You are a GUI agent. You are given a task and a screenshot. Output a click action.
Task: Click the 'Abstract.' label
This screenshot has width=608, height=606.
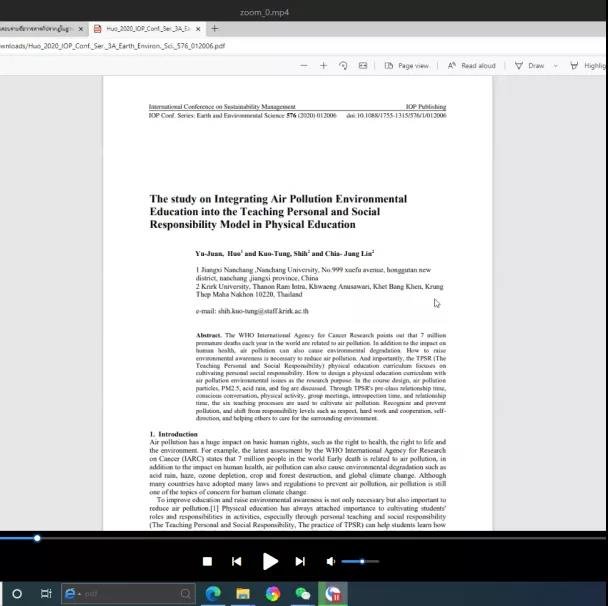pos(209,335)
